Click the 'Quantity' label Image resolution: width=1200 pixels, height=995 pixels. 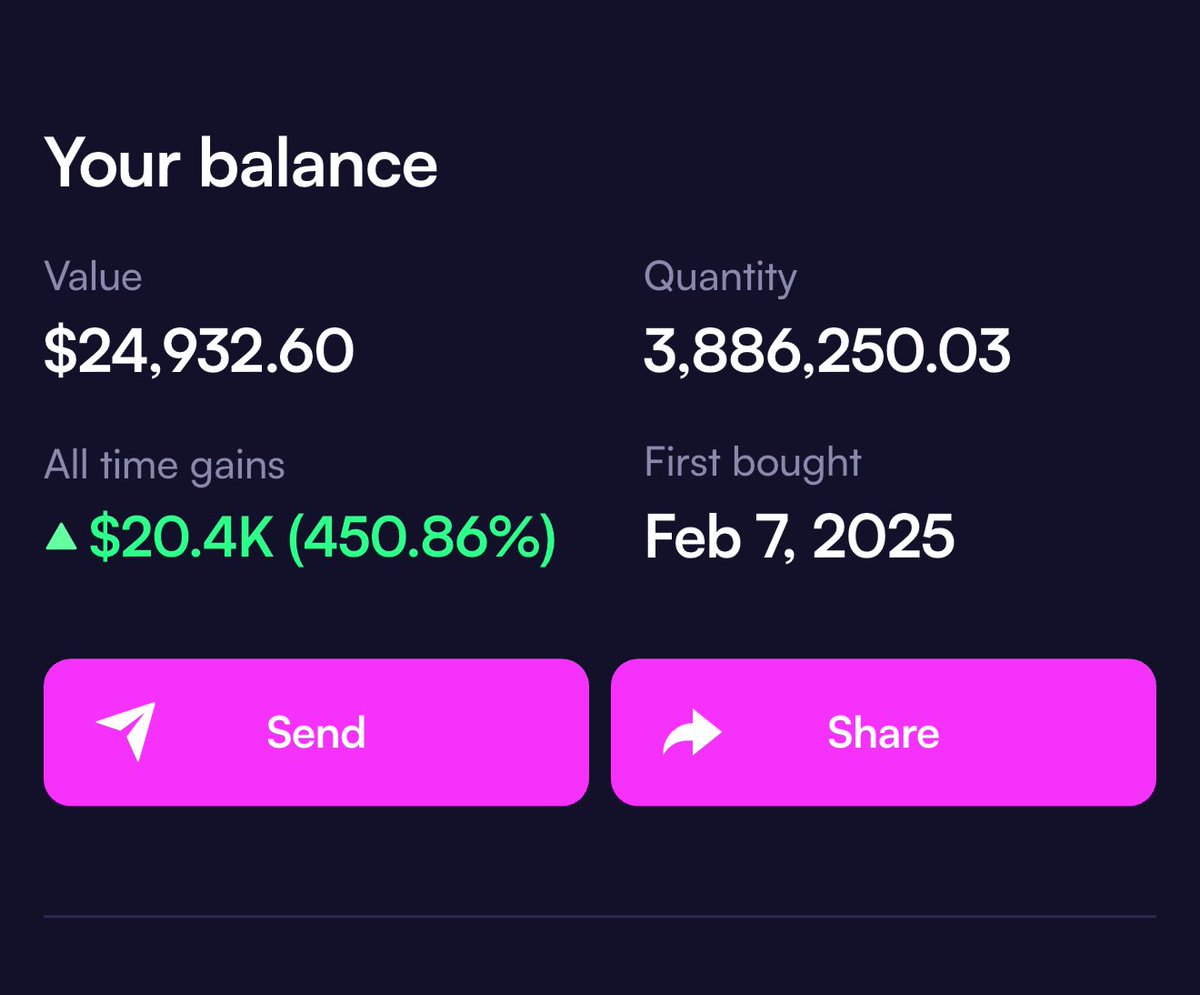[720, 278]
